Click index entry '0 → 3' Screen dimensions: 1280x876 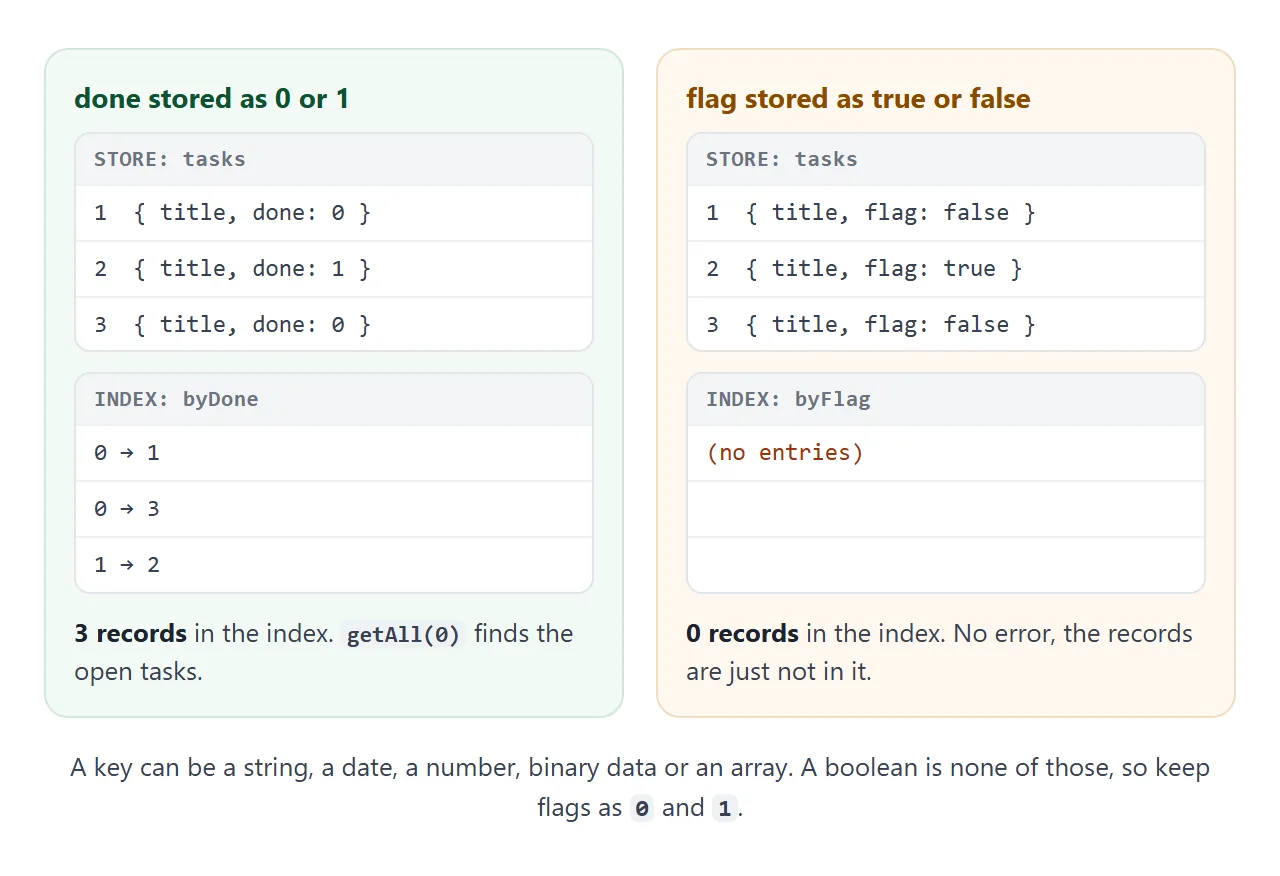pos(334,509)
